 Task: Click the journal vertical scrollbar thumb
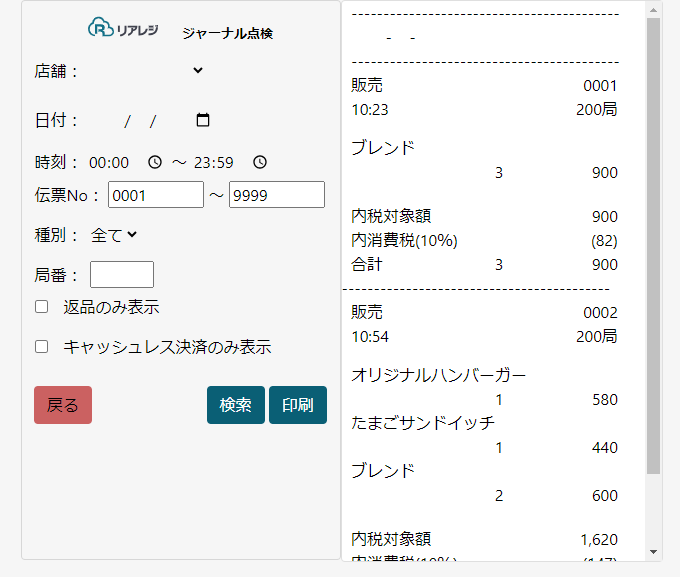tap(654, 246)
